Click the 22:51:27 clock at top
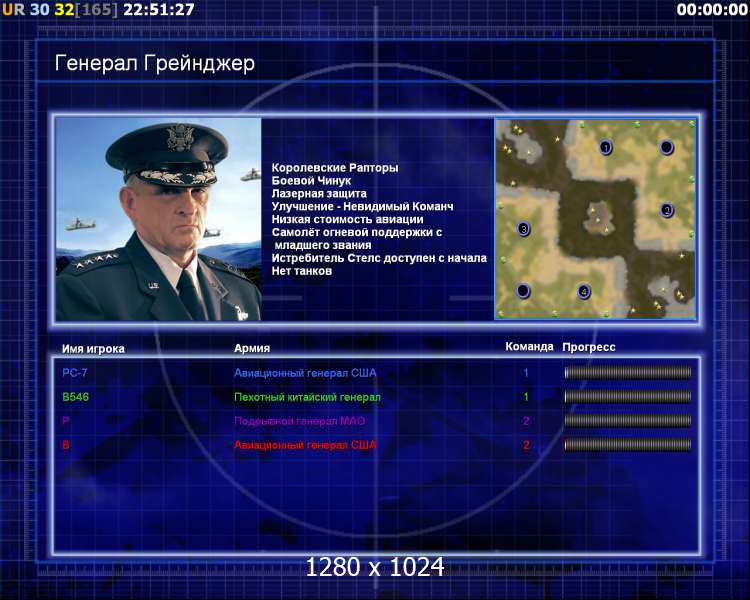Screen dimensions: 750x600 coord(159,9)
